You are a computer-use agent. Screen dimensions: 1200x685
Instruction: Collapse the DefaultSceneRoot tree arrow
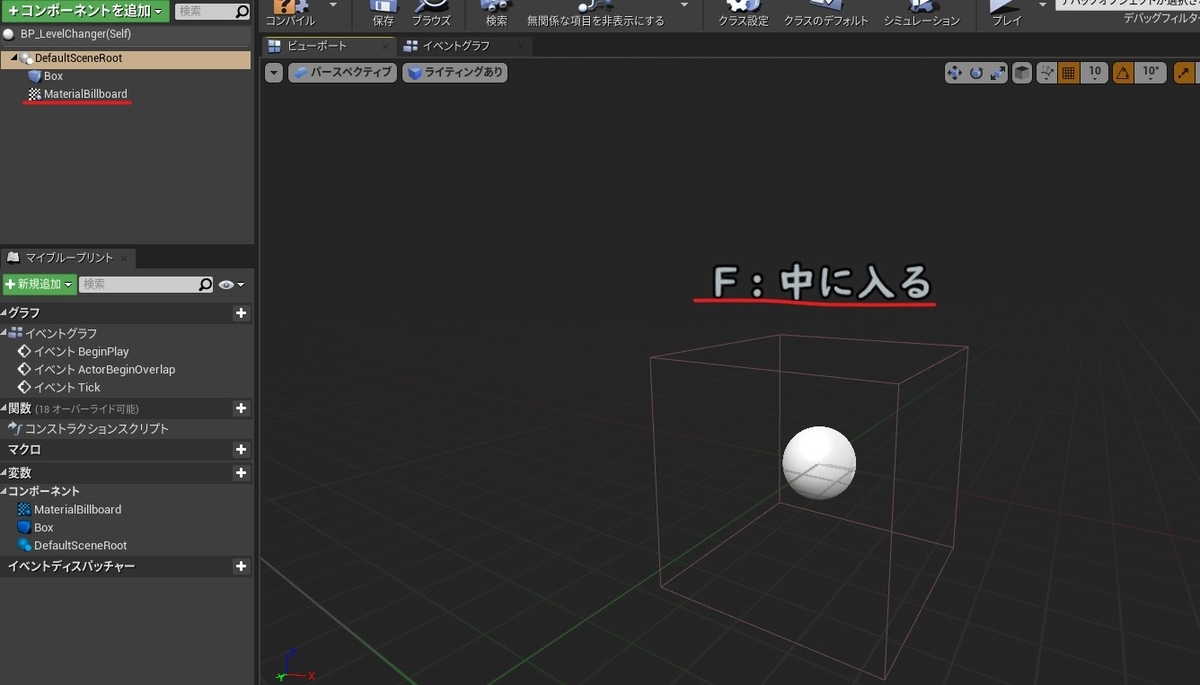[14, 58]
